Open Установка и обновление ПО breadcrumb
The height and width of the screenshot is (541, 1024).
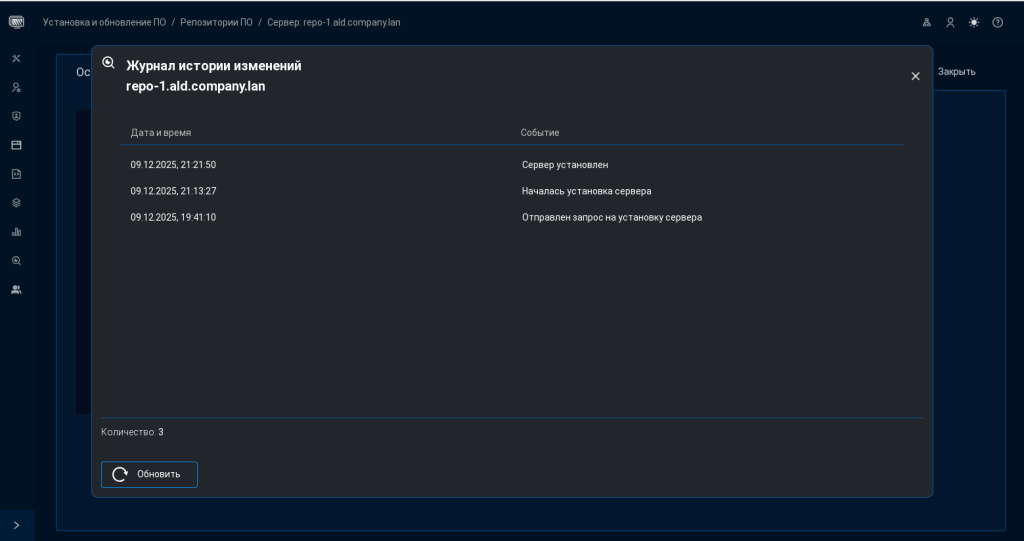pos(104,22)
